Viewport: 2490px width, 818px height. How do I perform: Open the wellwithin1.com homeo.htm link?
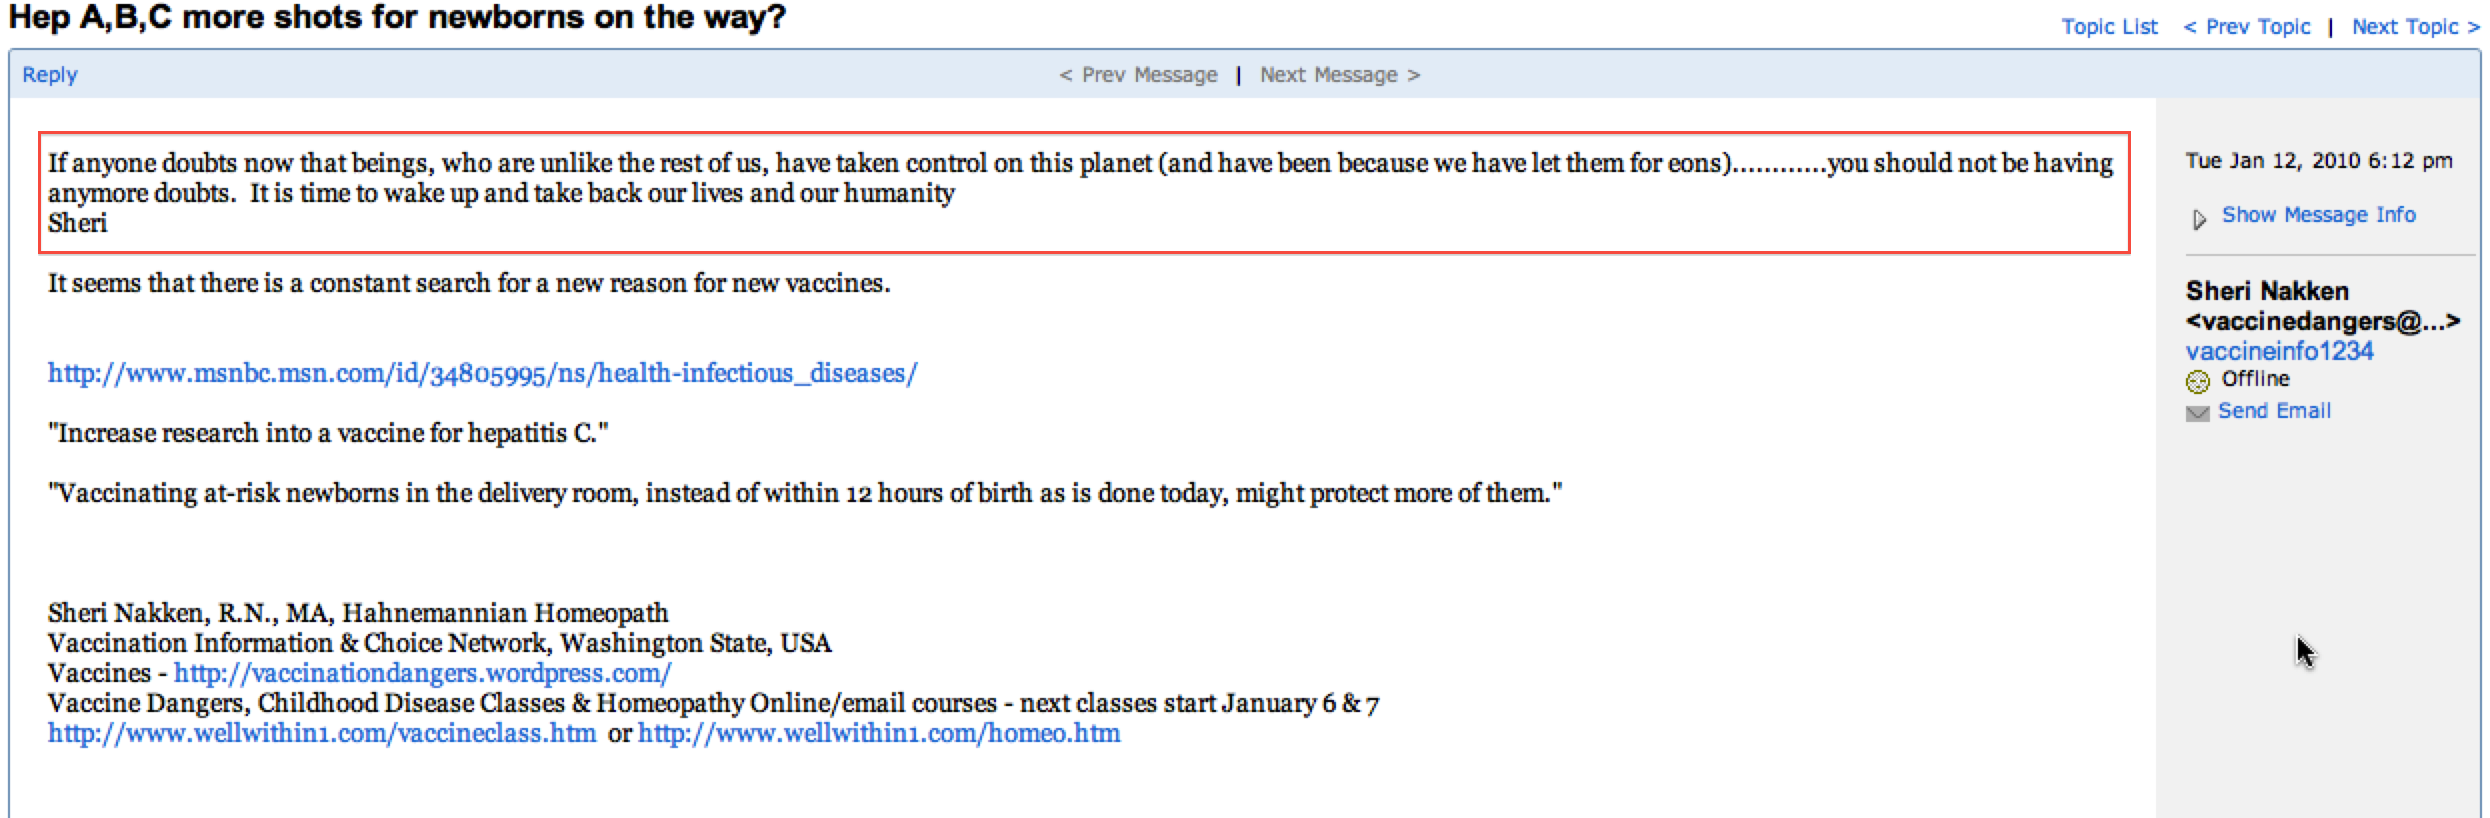point(879,733)
